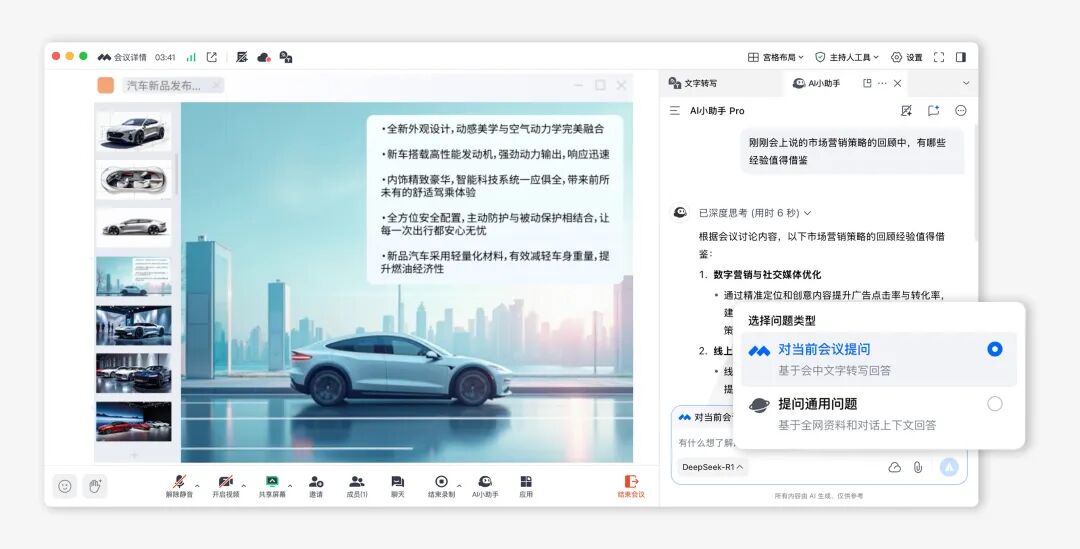Open the 聊天 chat panel
Image resolution: width=1080 pixels, height=549 pixels.
point(397,485)
